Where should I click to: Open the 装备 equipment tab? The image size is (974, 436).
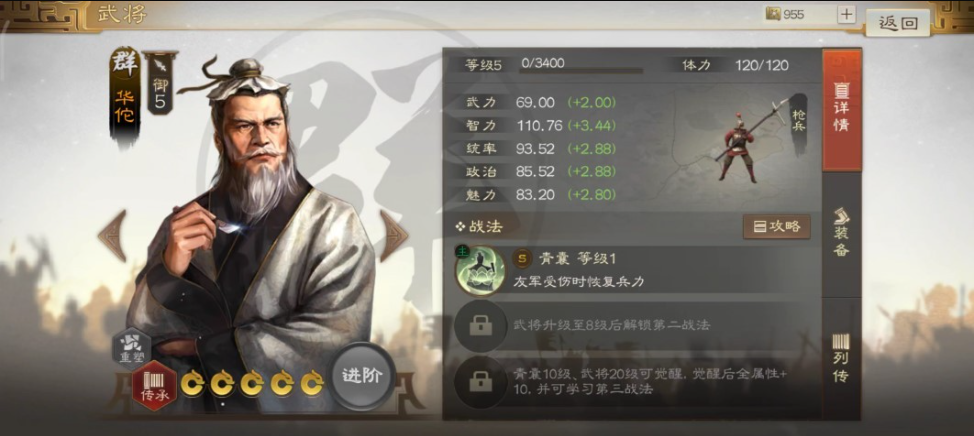842,233
